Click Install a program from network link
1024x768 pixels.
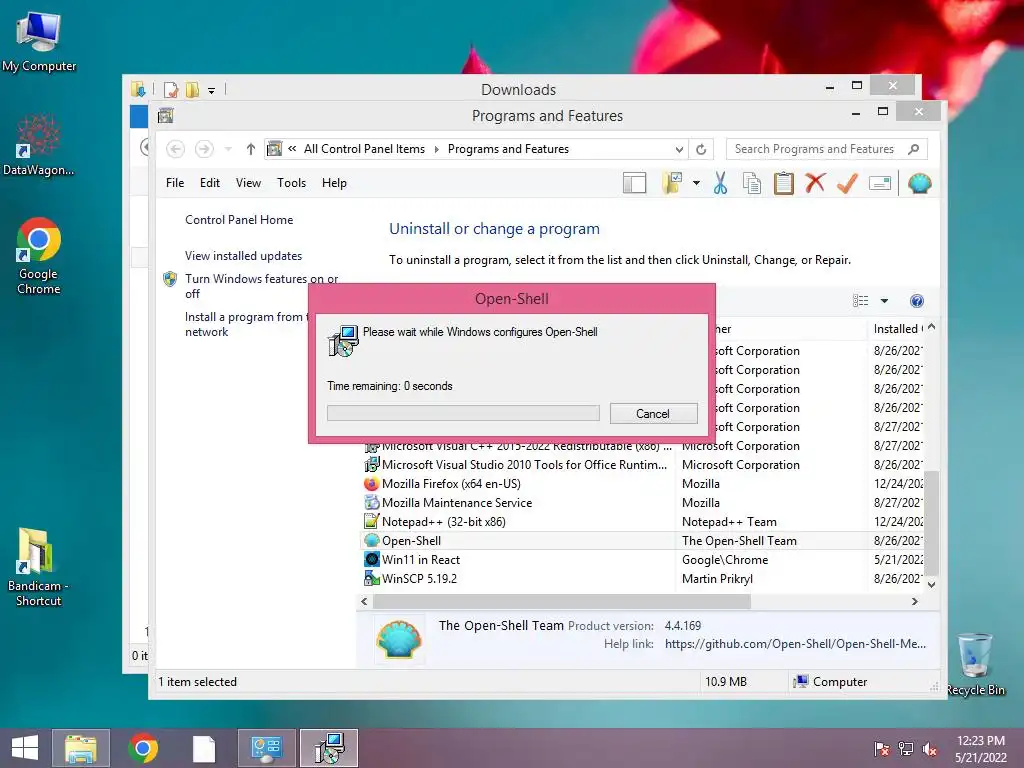(246, 324)
